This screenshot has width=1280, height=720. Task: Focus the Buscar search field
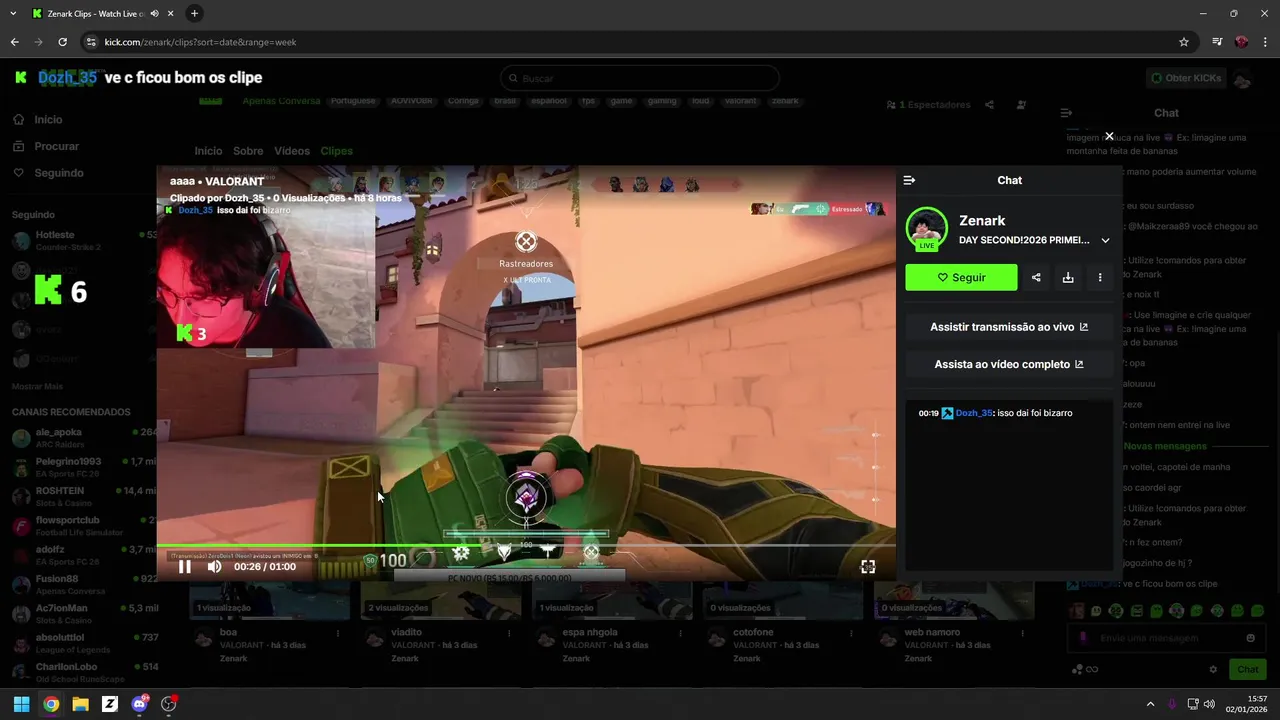tap(640, 78)
